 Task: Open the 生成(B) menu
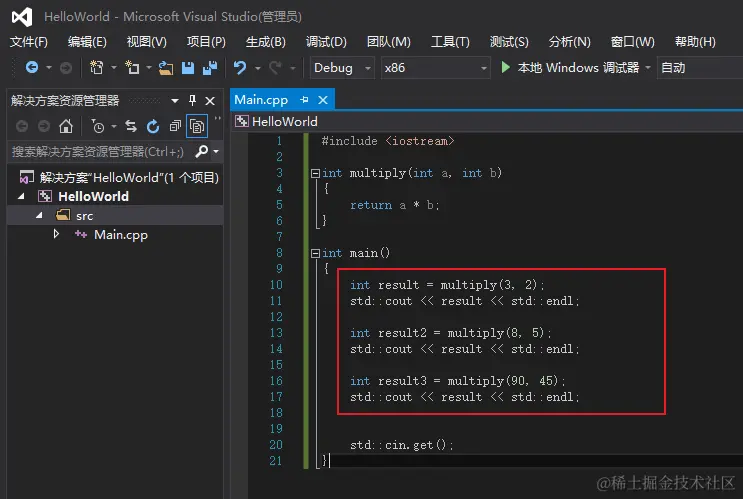pos(265,42)
